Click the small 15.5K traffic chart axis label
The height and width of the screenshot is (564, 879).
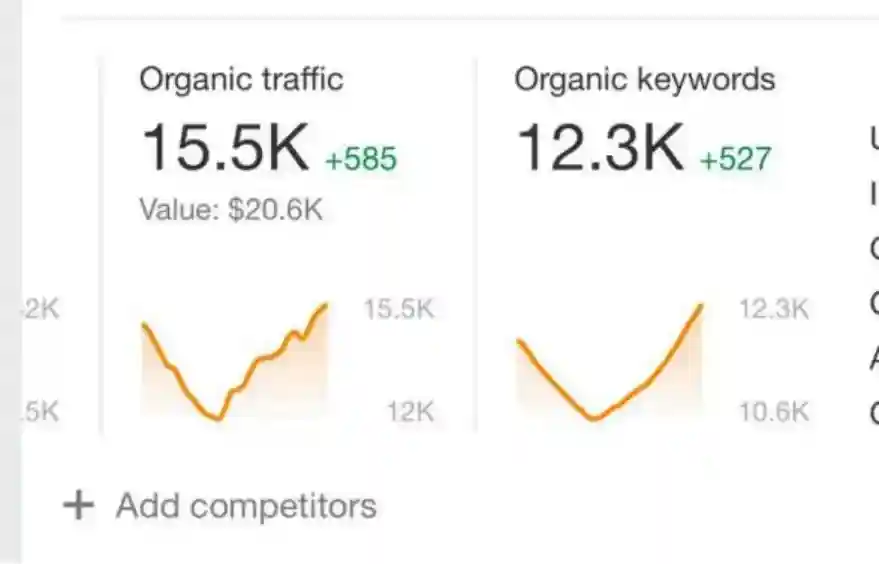[x=399, y=309]
